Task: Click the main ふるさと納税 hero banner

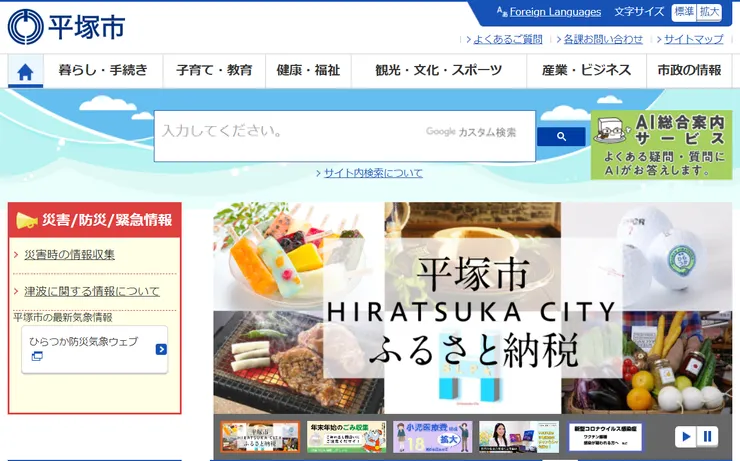Action: (x=473, y=308)
